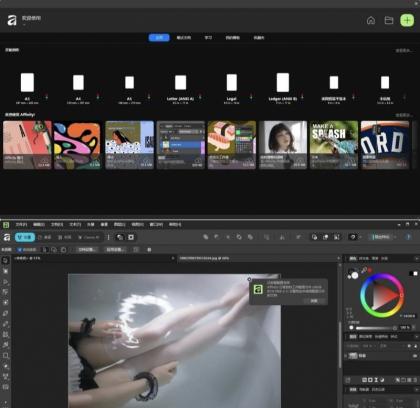Click the rightmost icon at Layers panel bottom
Viewport: 420px width, 408px height.
tap(415, 380)
